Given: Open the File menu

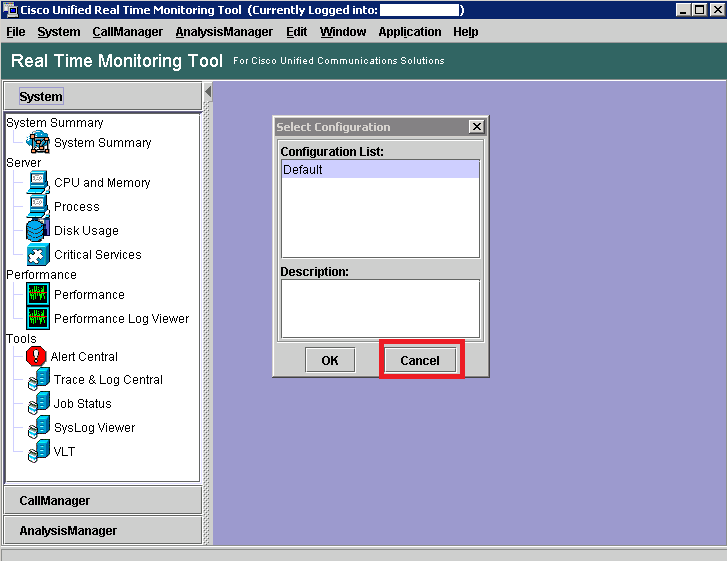Looking at the screenshot, I should click(x=16, y=32).
